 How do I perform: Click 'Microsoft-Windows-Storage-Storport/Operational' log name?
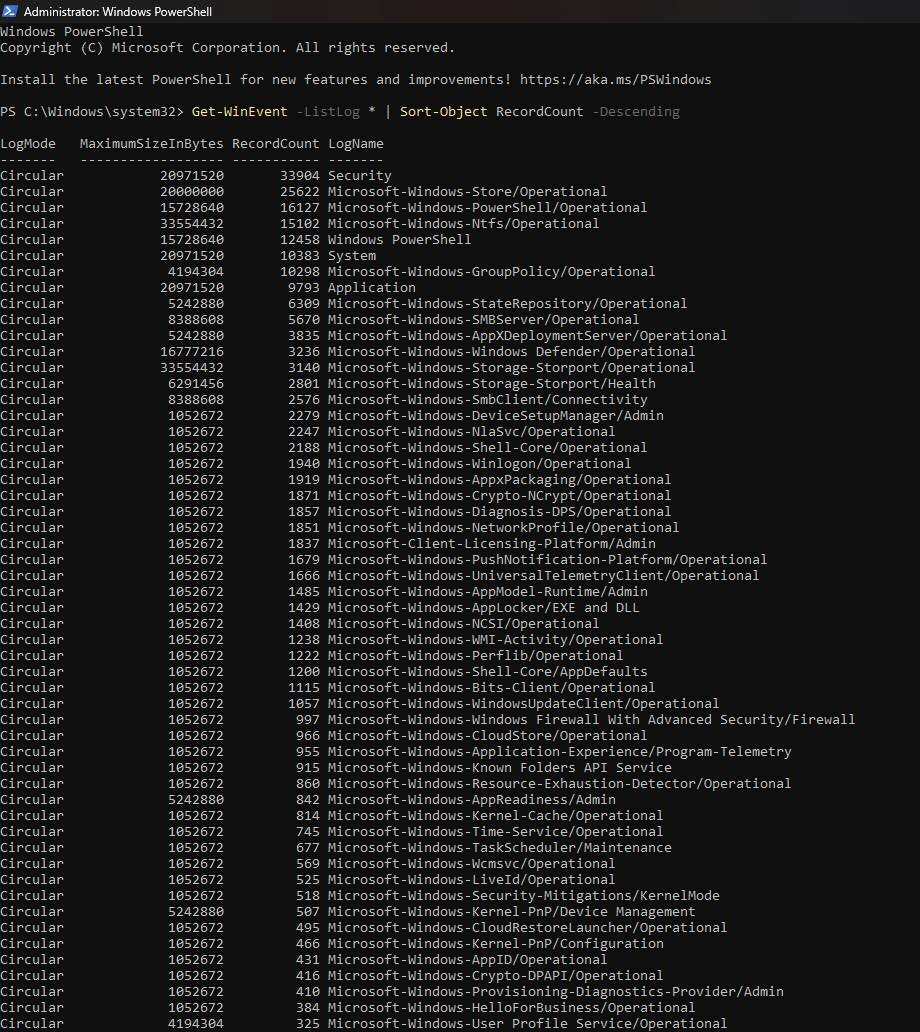click(x=511, y=368)
